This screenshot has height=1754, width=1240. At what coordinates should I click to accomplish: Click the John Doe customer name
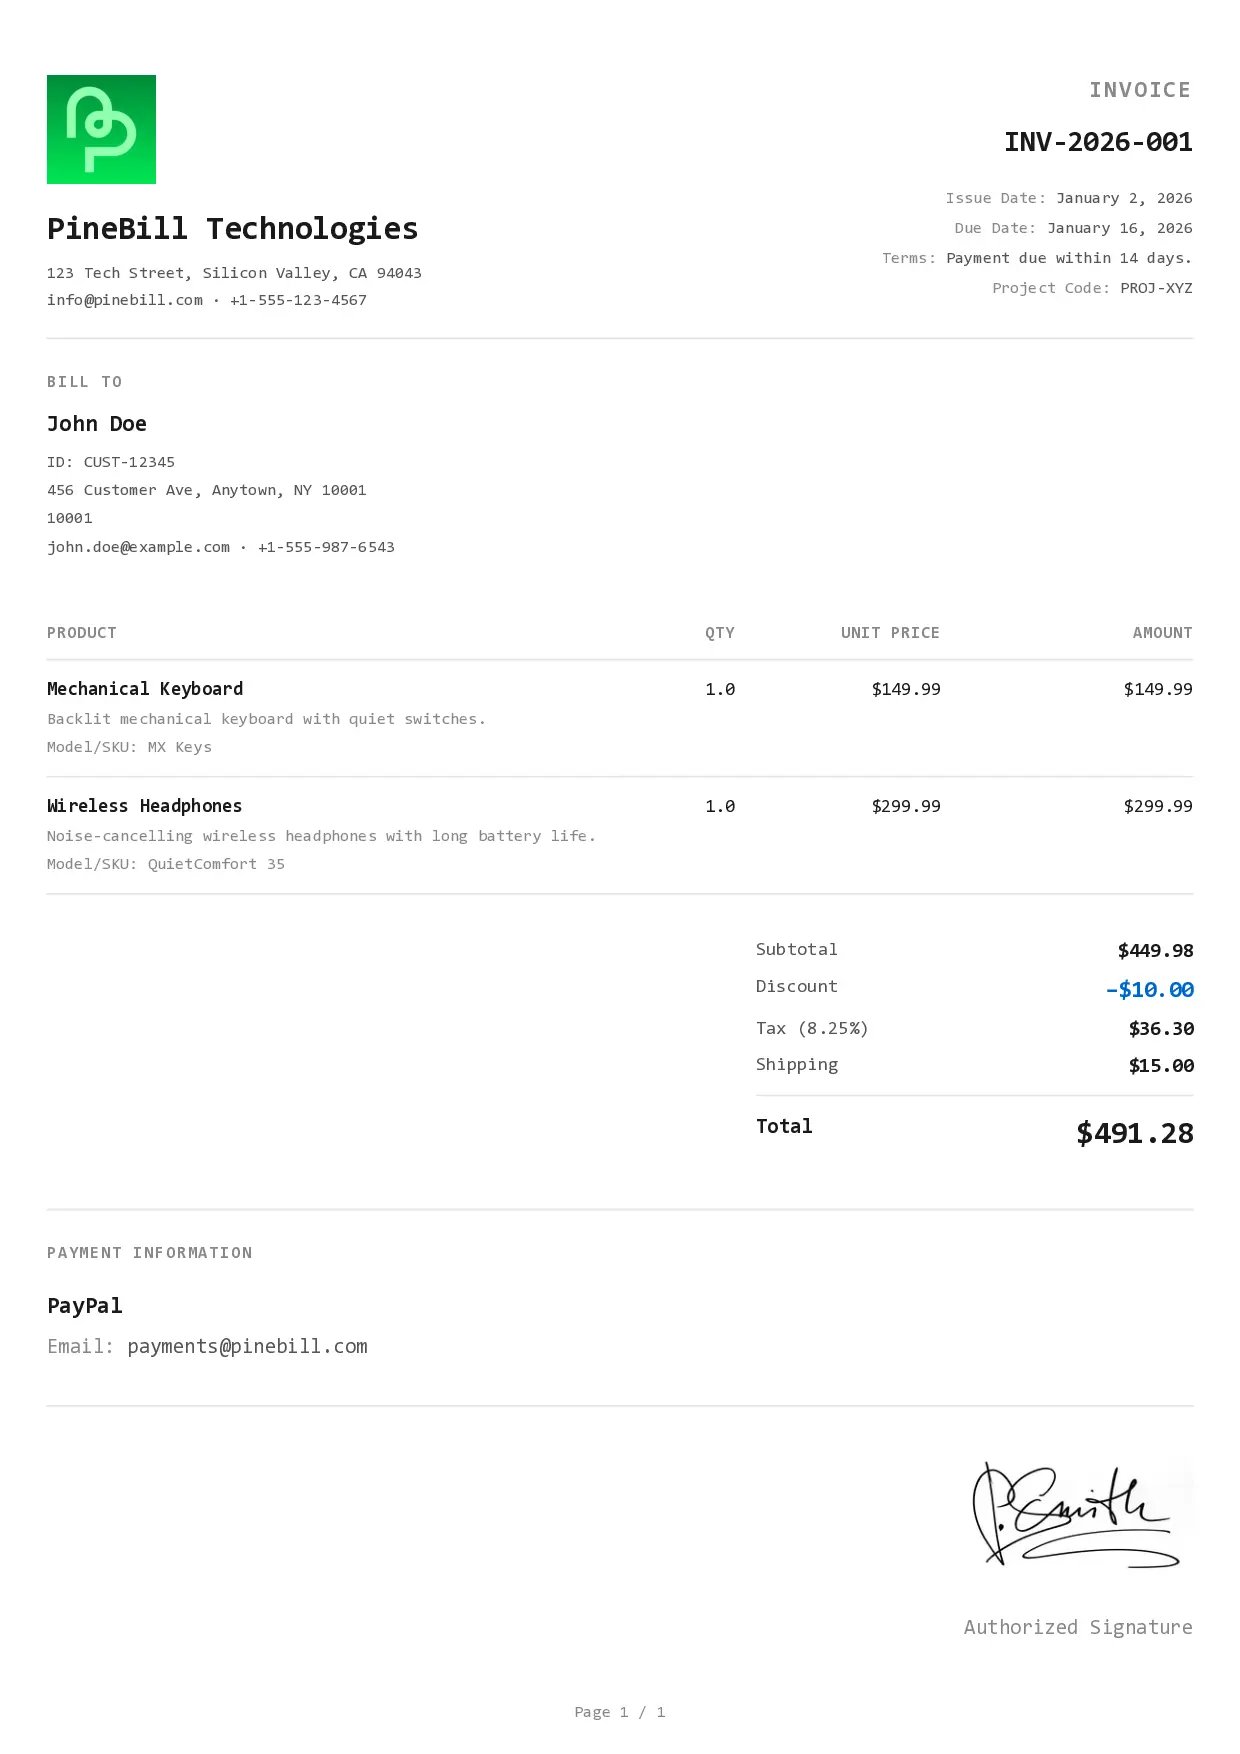(x=97, y=424)
